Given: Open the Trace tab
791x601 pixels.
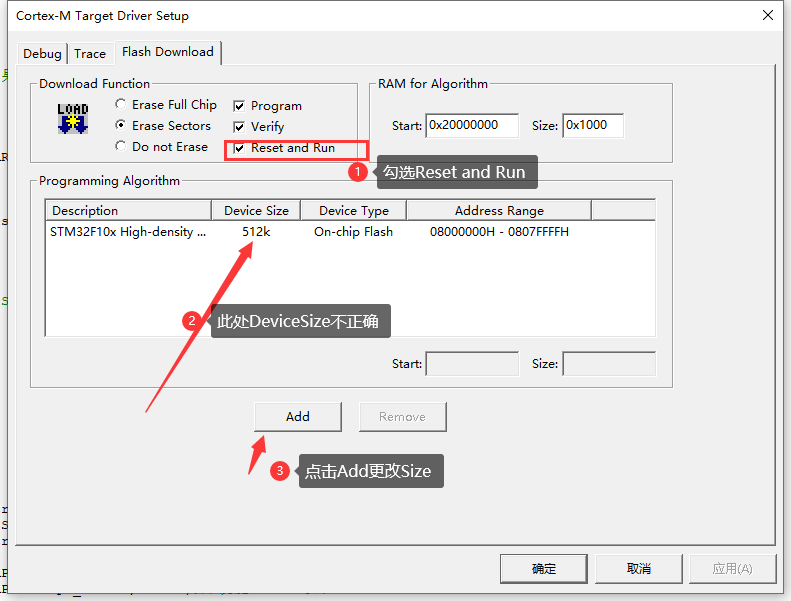Looking at the screenshot, I should [x=90, y=53].
